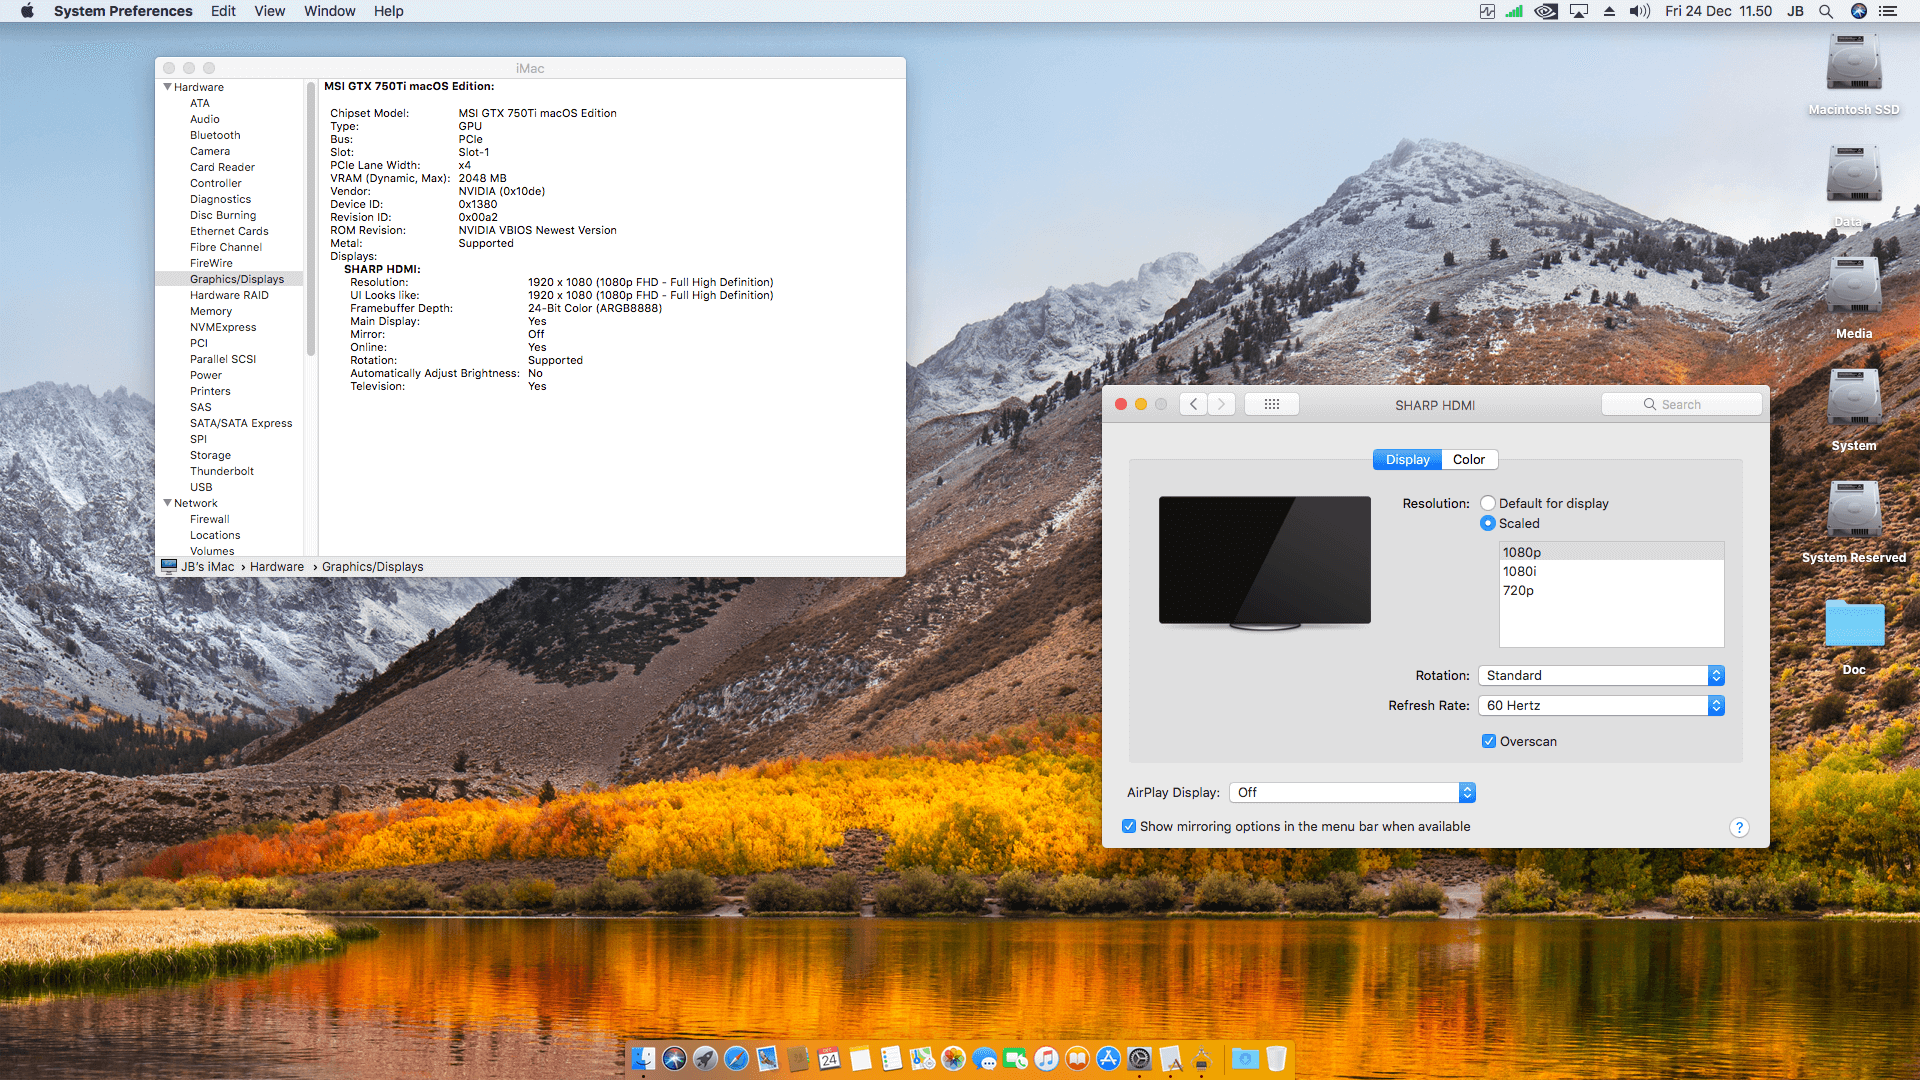The height and width of the screenshot is (1080, 1920).
Task: Switch to the Color tab
Action: 1469,459
